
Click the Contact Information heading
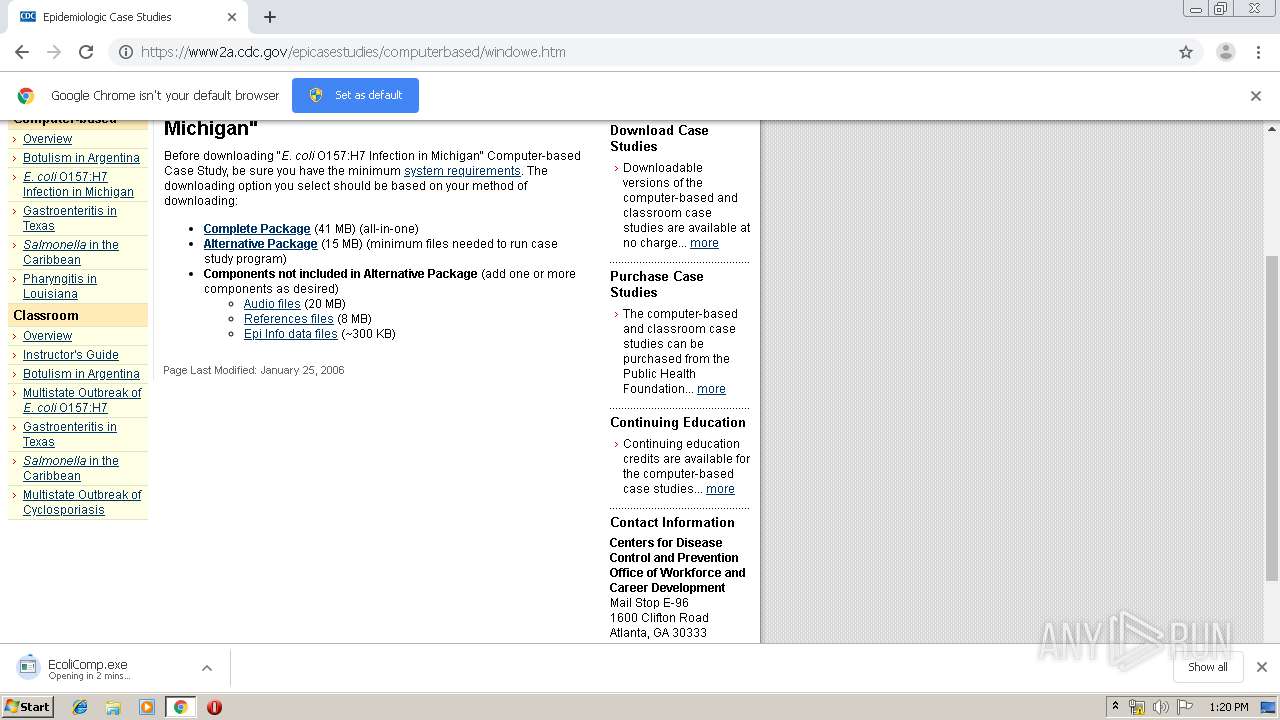click(x=672, y=522)
